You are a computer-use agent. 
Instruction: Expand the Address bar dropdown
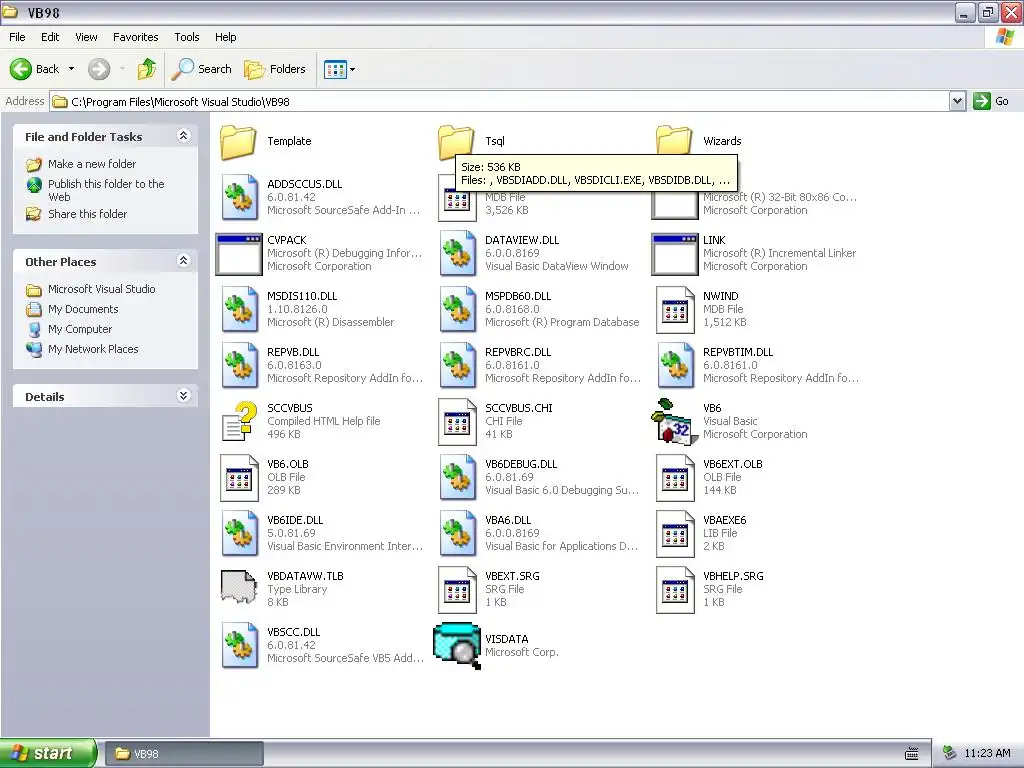(957, 101)
